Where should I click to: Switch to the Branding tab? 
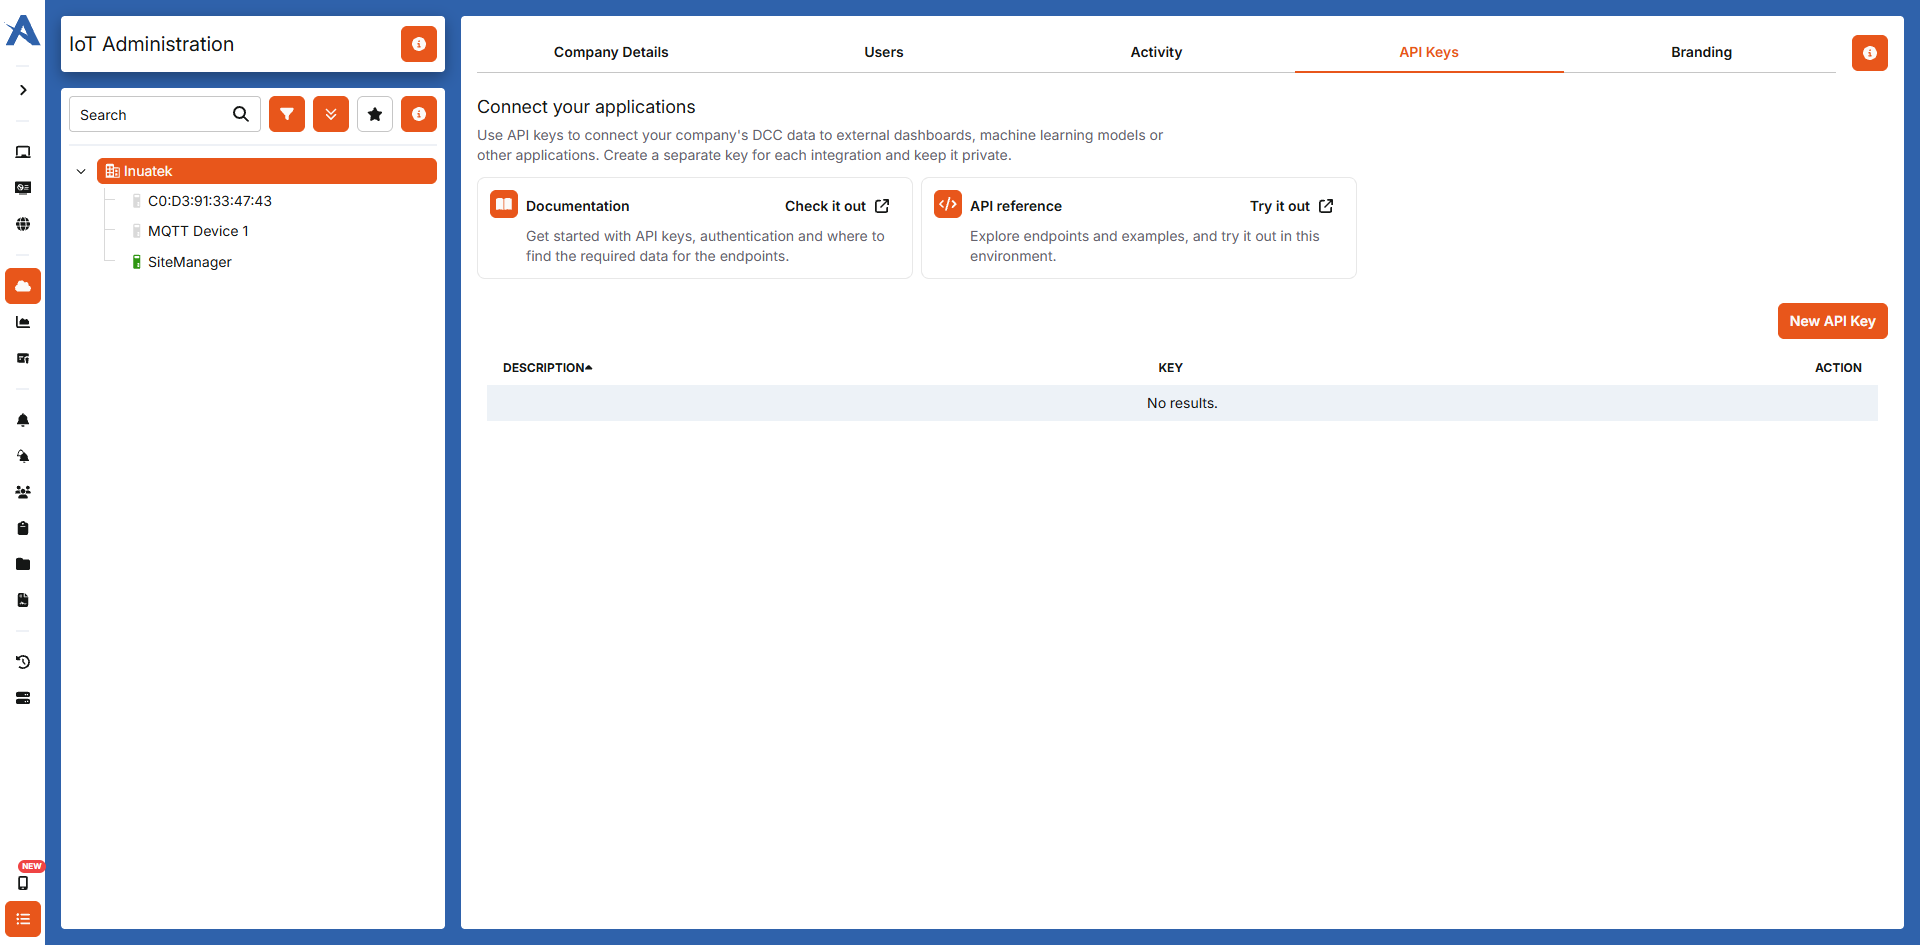pyautogui.click(x=1701, y=52)
